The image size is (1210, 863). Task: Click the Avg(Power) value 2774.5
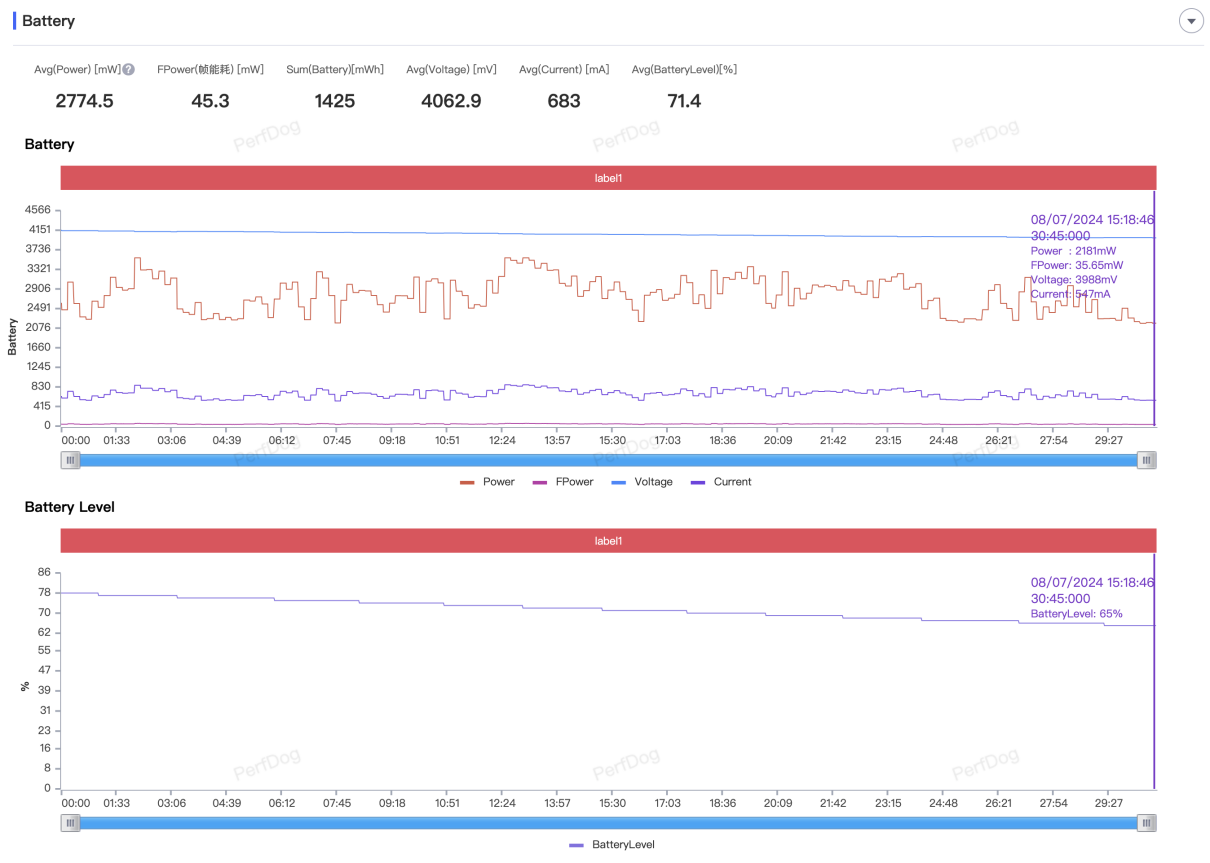point(84,101)
